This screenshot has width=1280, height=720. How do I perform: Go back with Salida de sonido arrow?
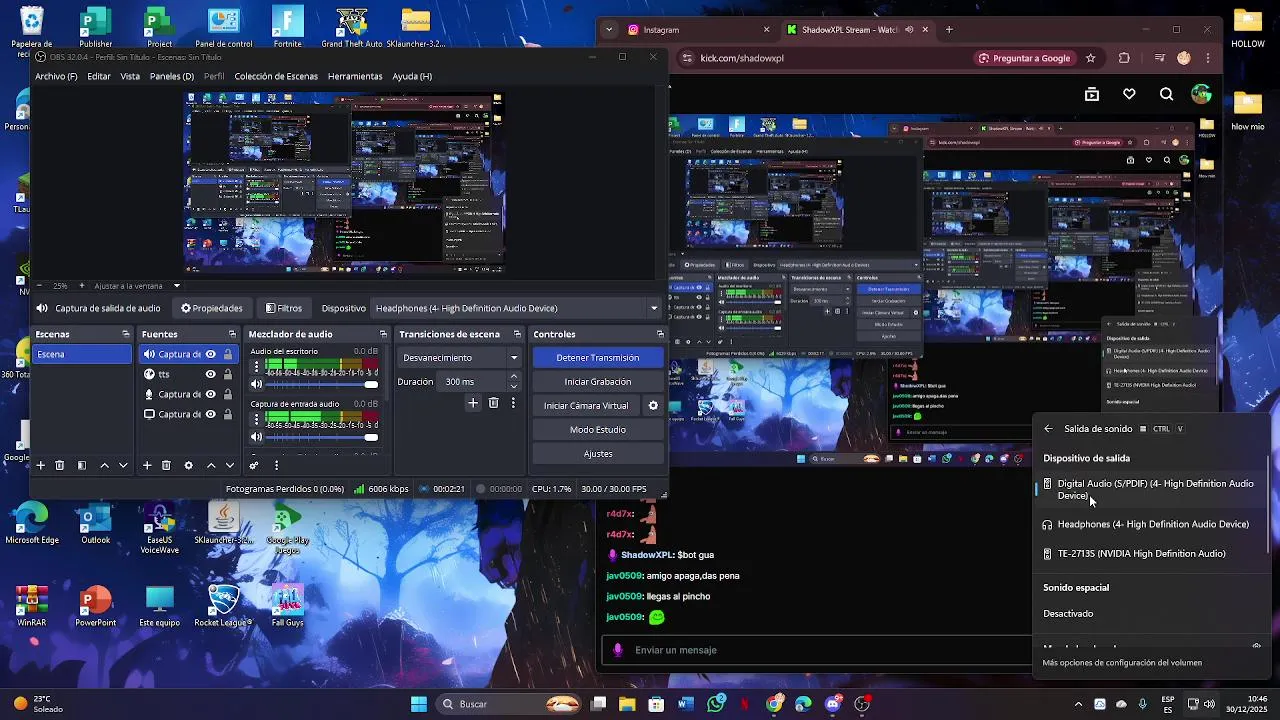coord(1048,429)
